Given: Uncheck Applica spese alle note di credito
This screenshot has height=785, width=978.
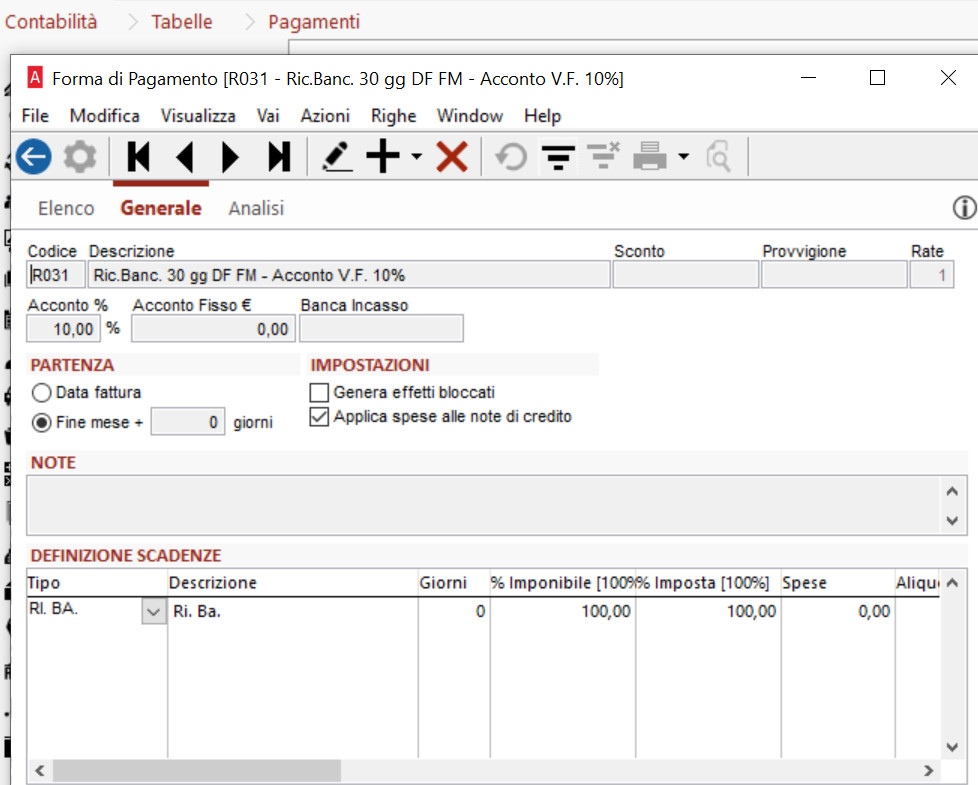Looking at the screenshot, I should click(x=319, y=417).
